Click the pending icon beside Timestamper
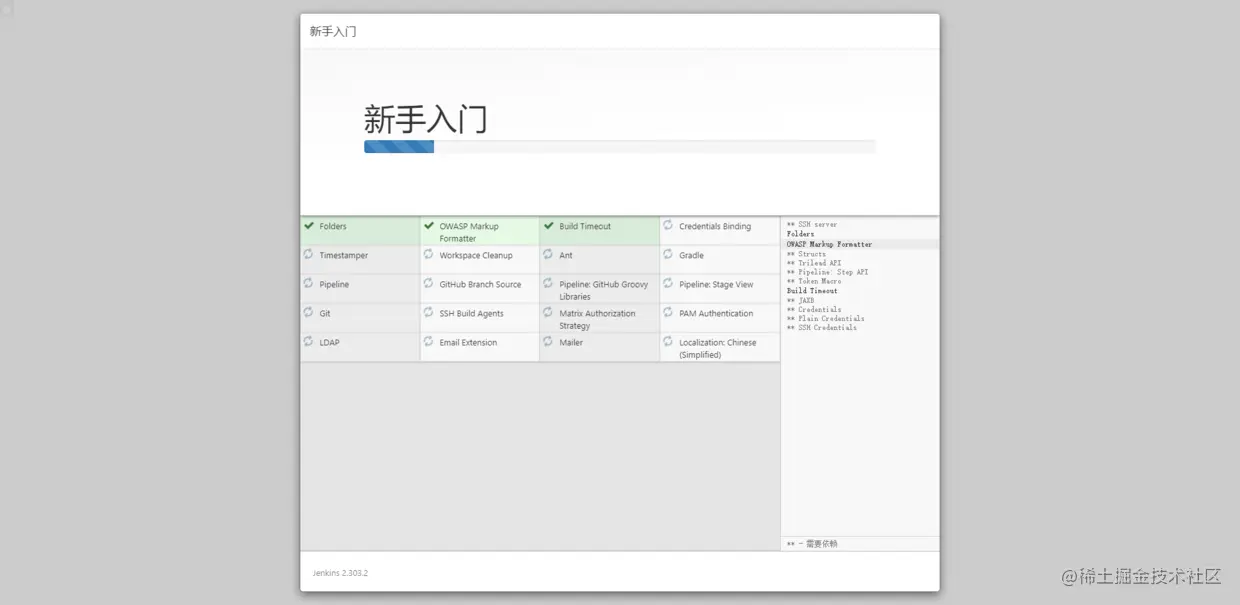 pyautogui.click(x=309, y=255)
